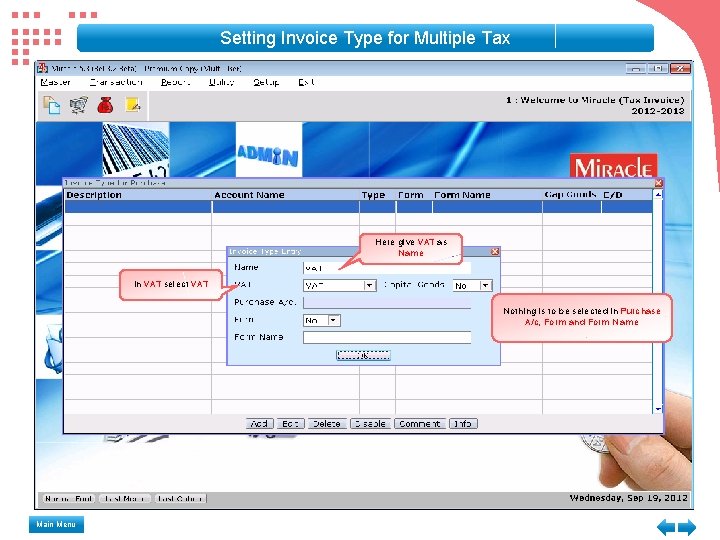This screenshot has width=720, height=540.
Task: Click the Miracle red logo
Action: tap(613, 166)
